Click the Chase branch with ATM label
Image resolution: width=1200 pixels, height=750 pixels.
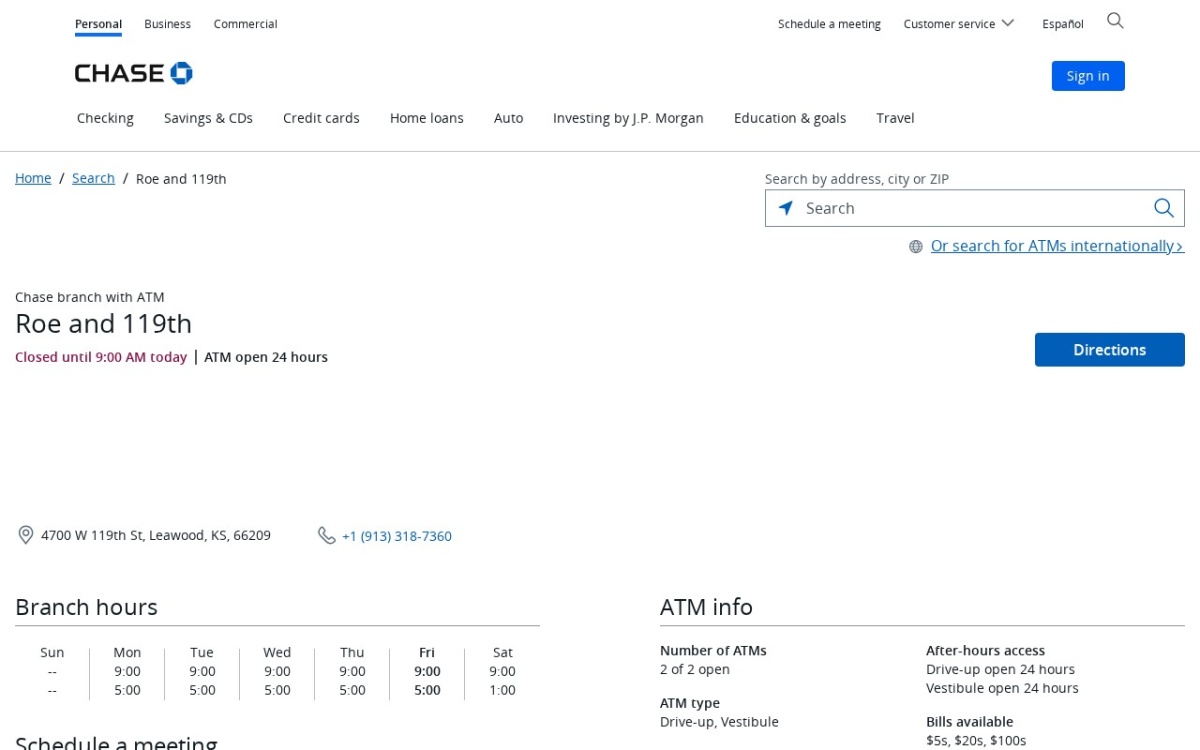(90, 297)
